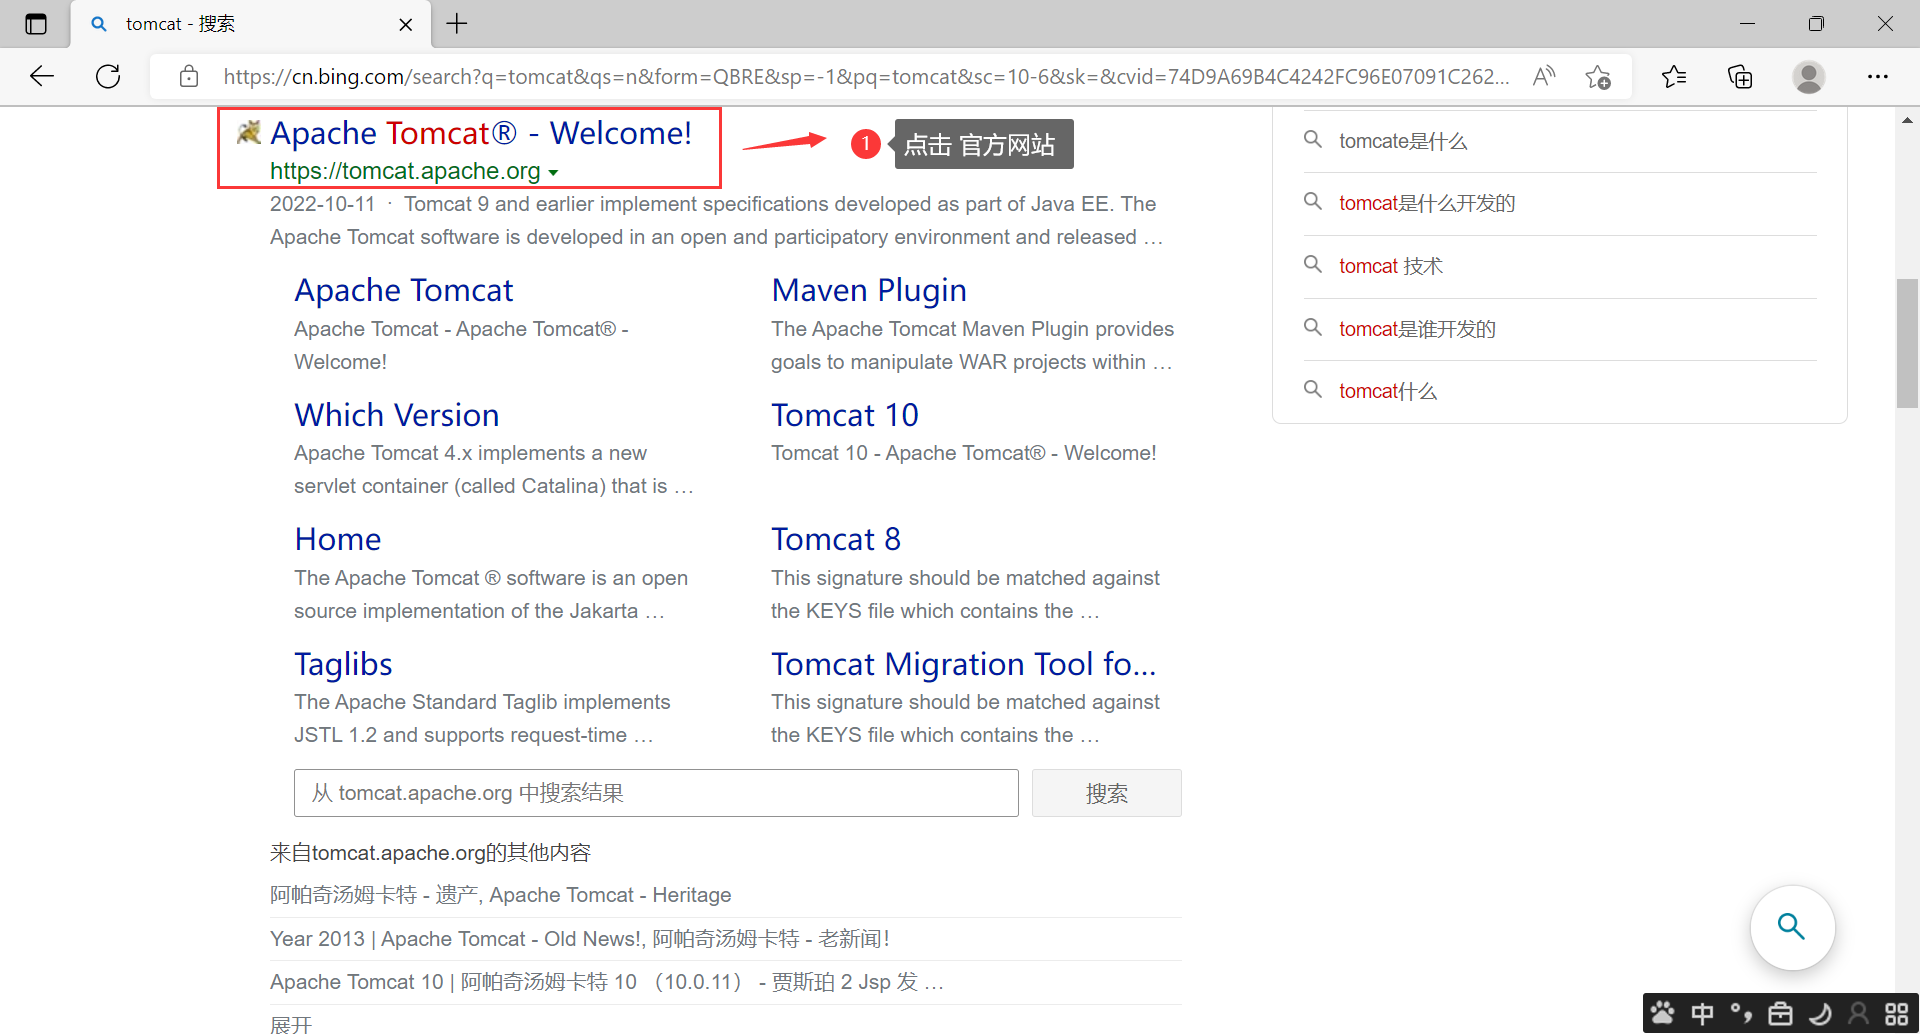Open the 'Maven Plugin' sitelink

click(869, 290)
